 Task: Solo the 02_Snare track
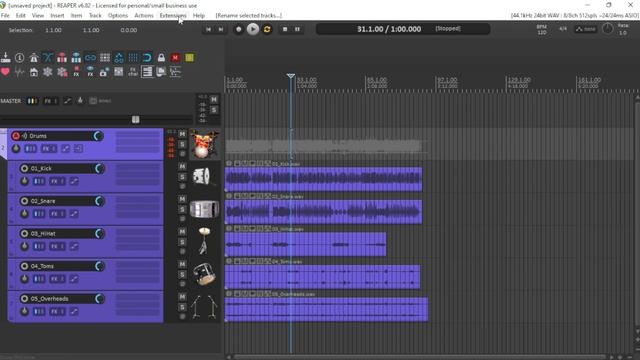click(182, 209)
